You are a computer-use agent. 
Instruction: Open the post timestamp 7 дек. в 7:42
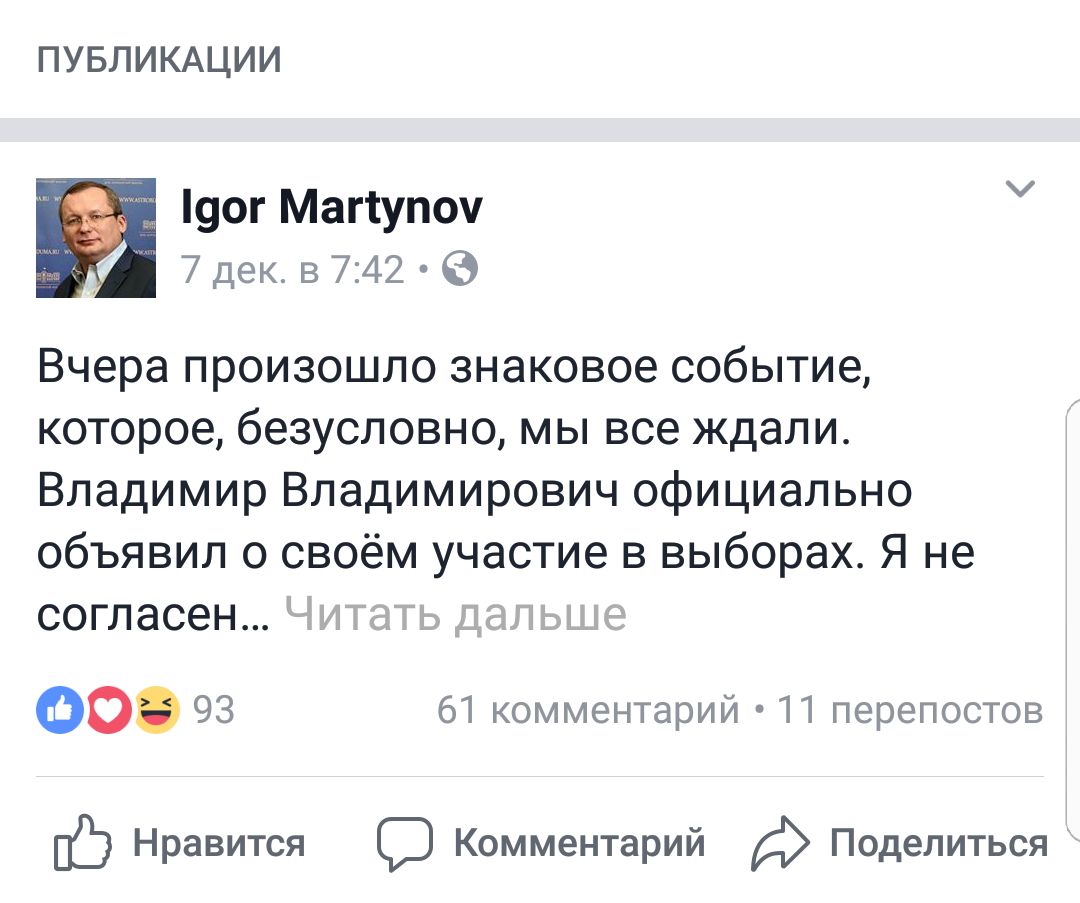click(292, 269)
